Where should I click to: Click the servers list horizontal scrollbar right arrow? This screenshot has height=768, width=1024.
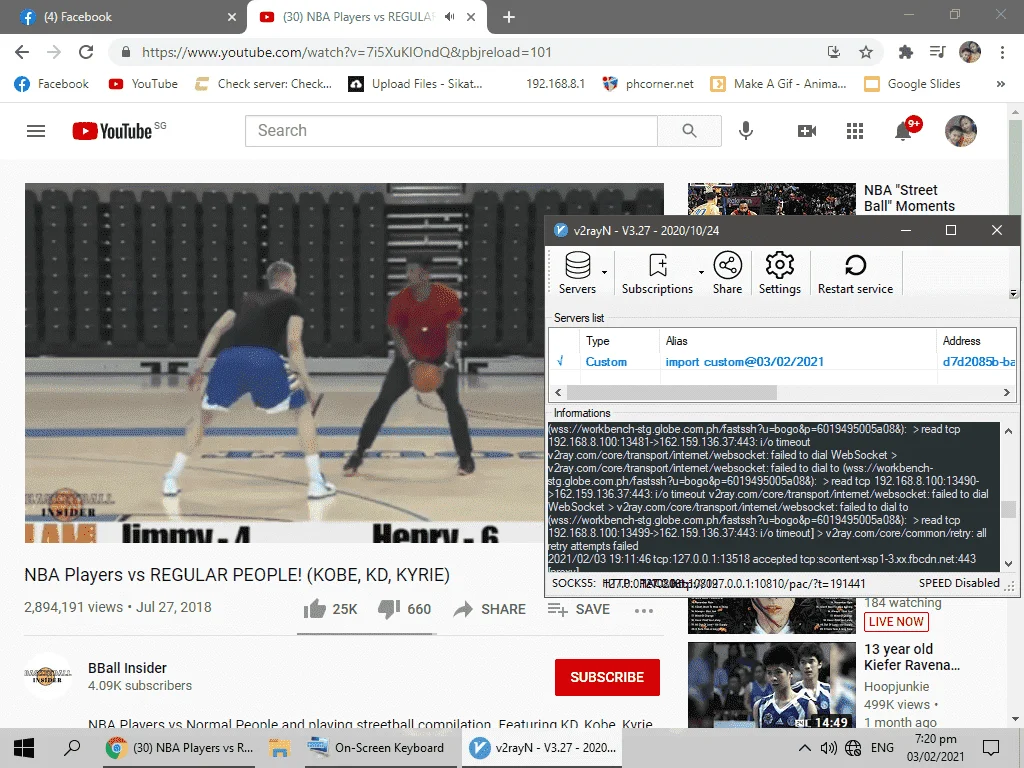tap(1006, 392)
